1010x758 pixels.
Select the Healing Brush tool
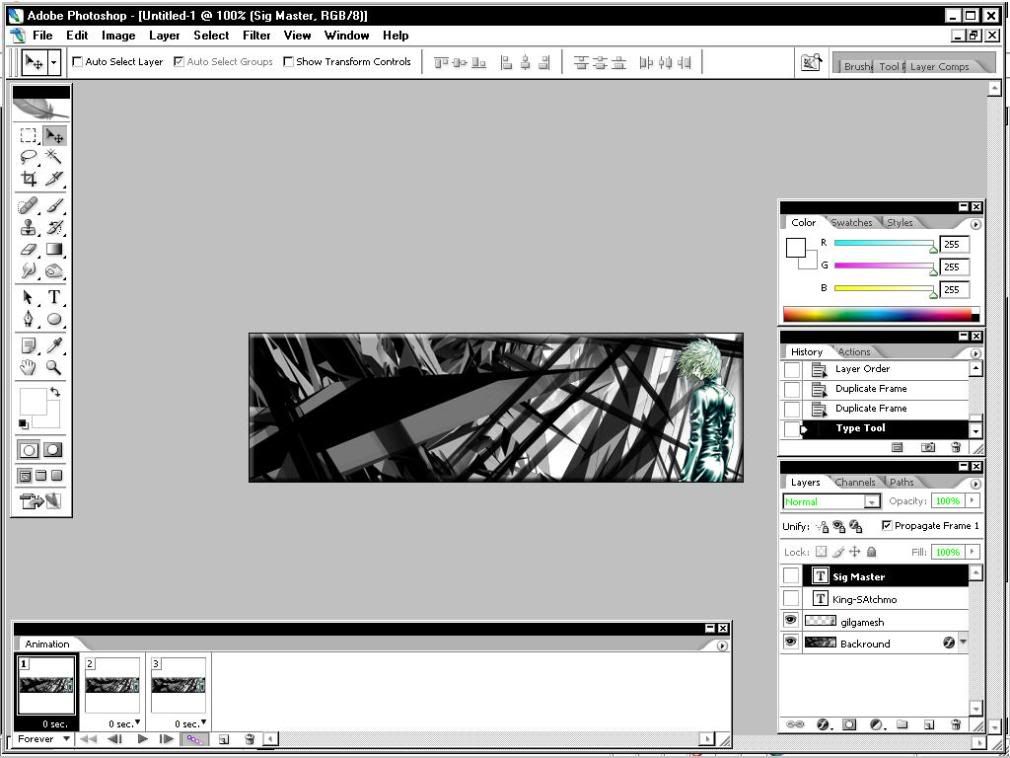[28, 205]
